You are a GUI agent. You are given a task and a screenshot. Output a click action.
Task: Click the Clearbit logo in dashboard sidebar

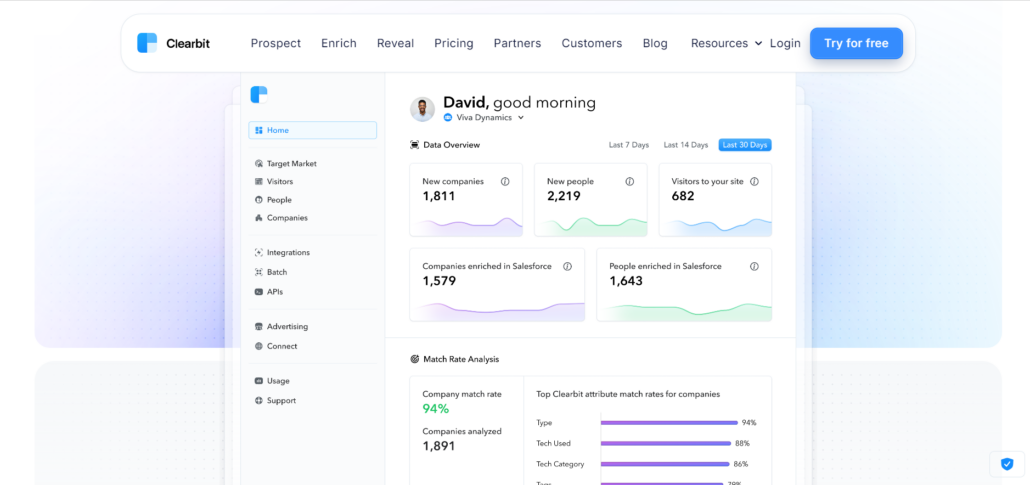[259, 95]
